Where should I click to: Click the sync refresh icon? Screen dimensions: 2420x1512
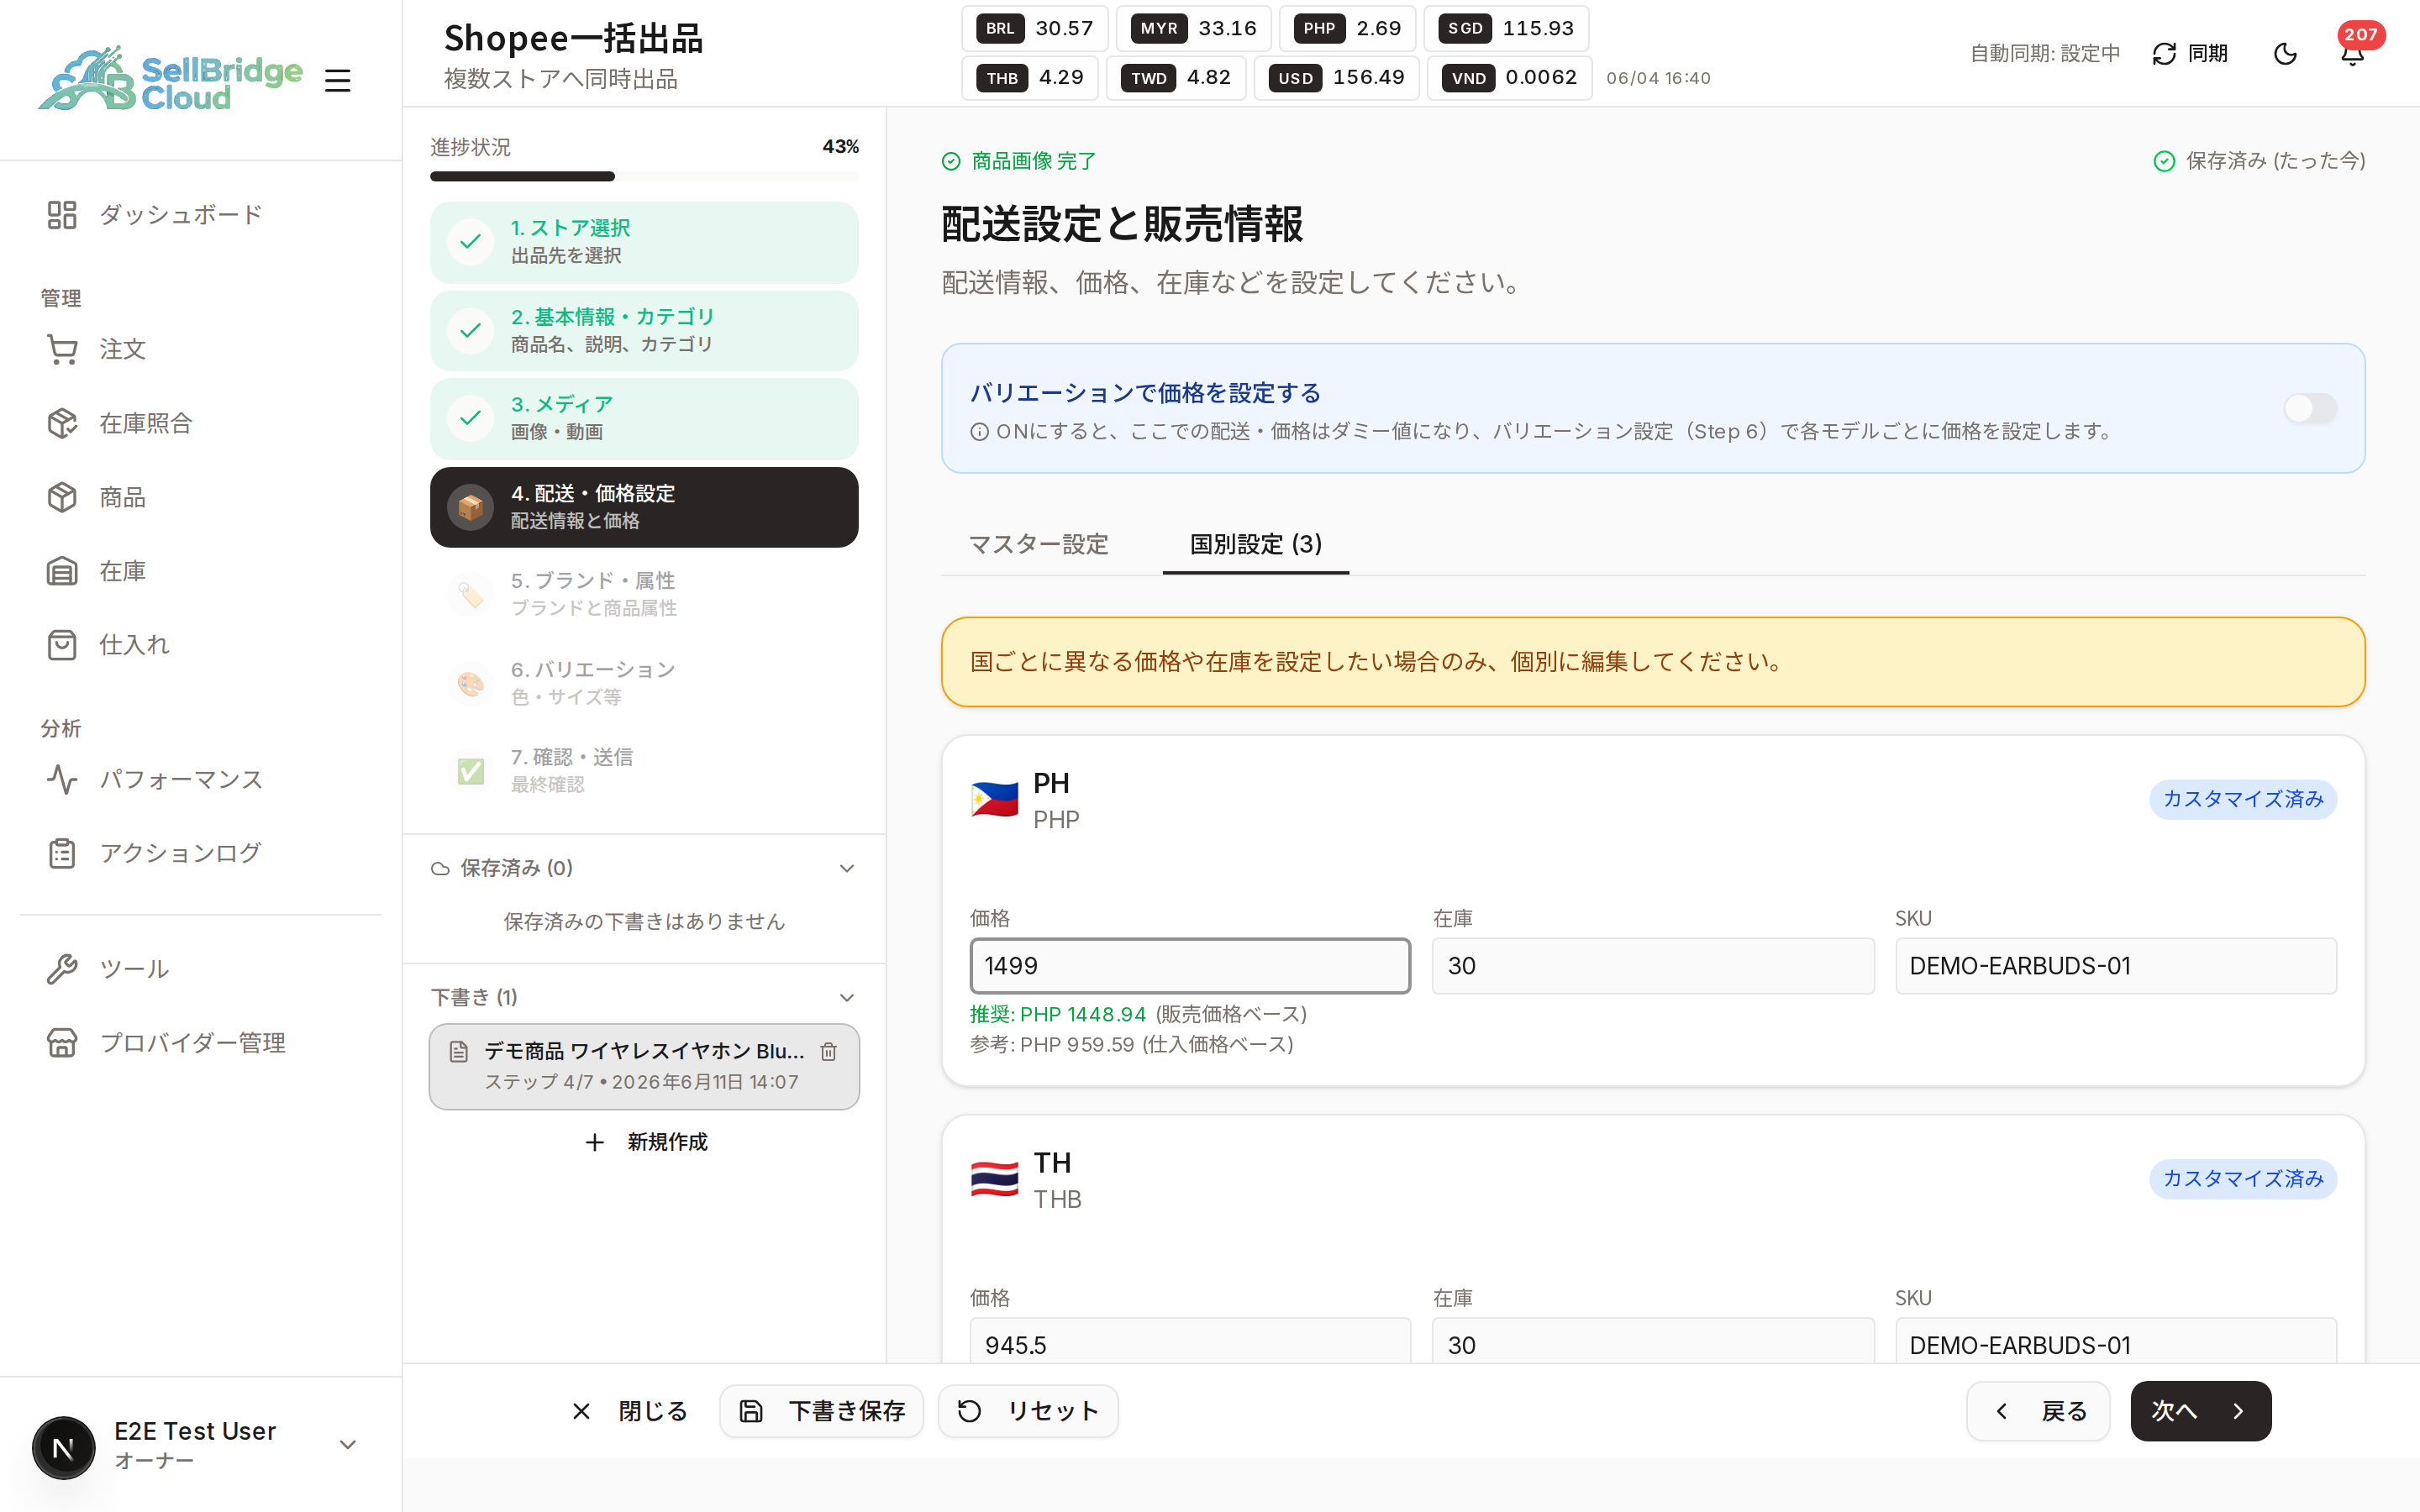pos(2164,54)
